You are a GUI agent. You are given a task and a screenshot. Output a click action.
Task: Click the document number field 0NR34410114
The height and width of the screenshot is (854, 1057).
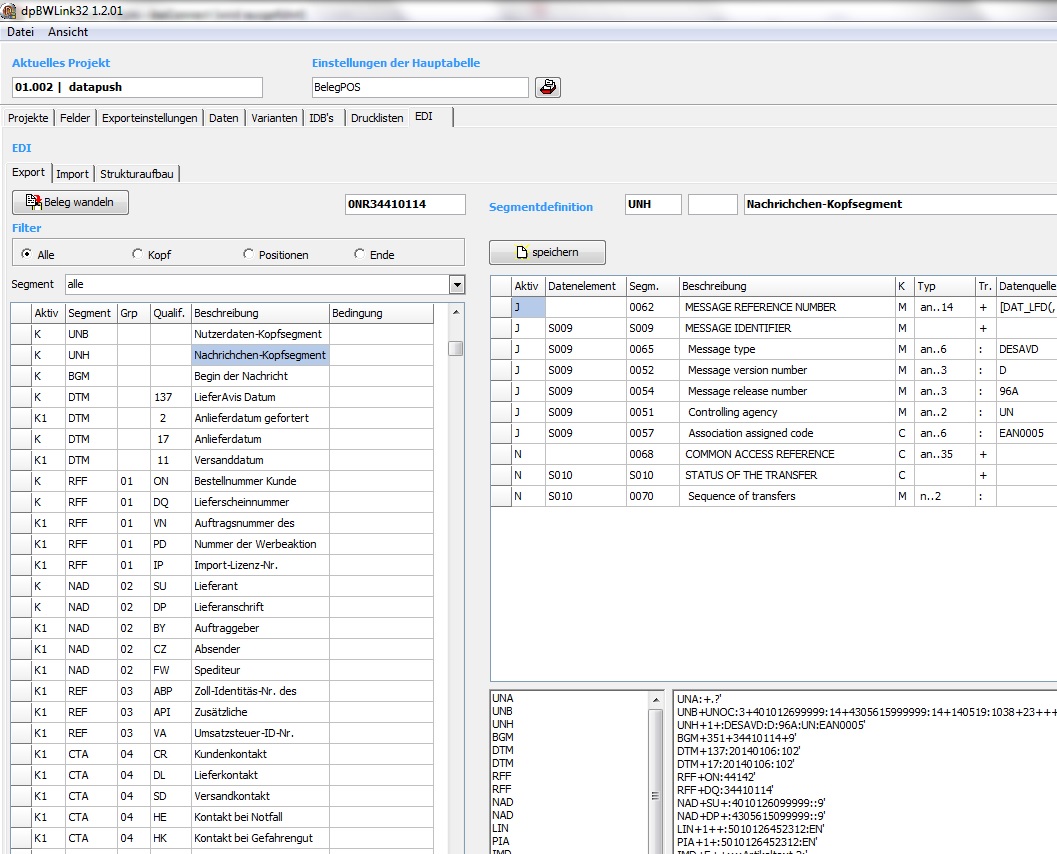405,204
